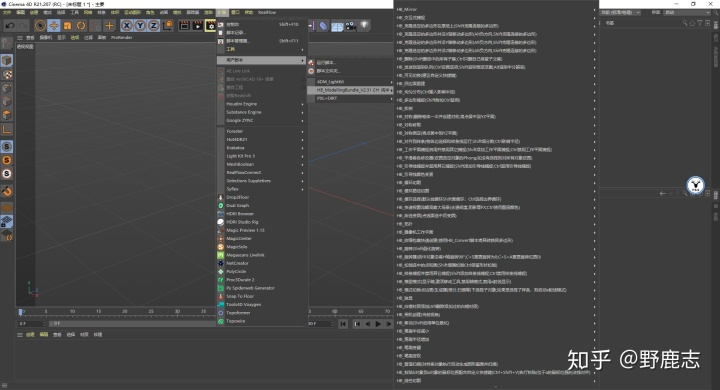
Task: Expand the Syflex submenu arrow
Action: tap(302, 189)
